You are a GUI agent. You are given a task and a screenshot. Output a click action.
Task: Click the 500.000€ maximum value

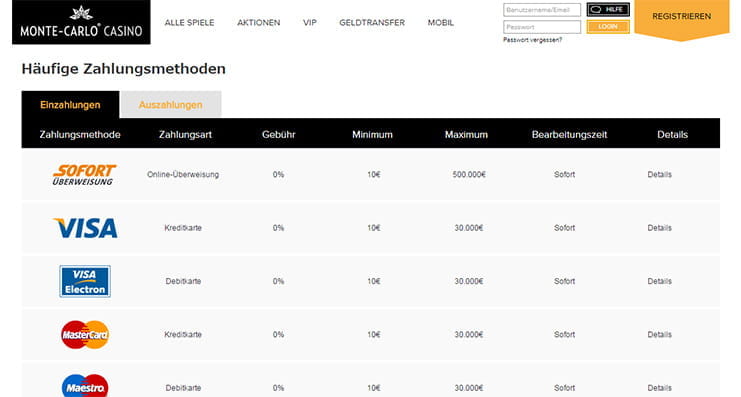(x=469, y=174)
